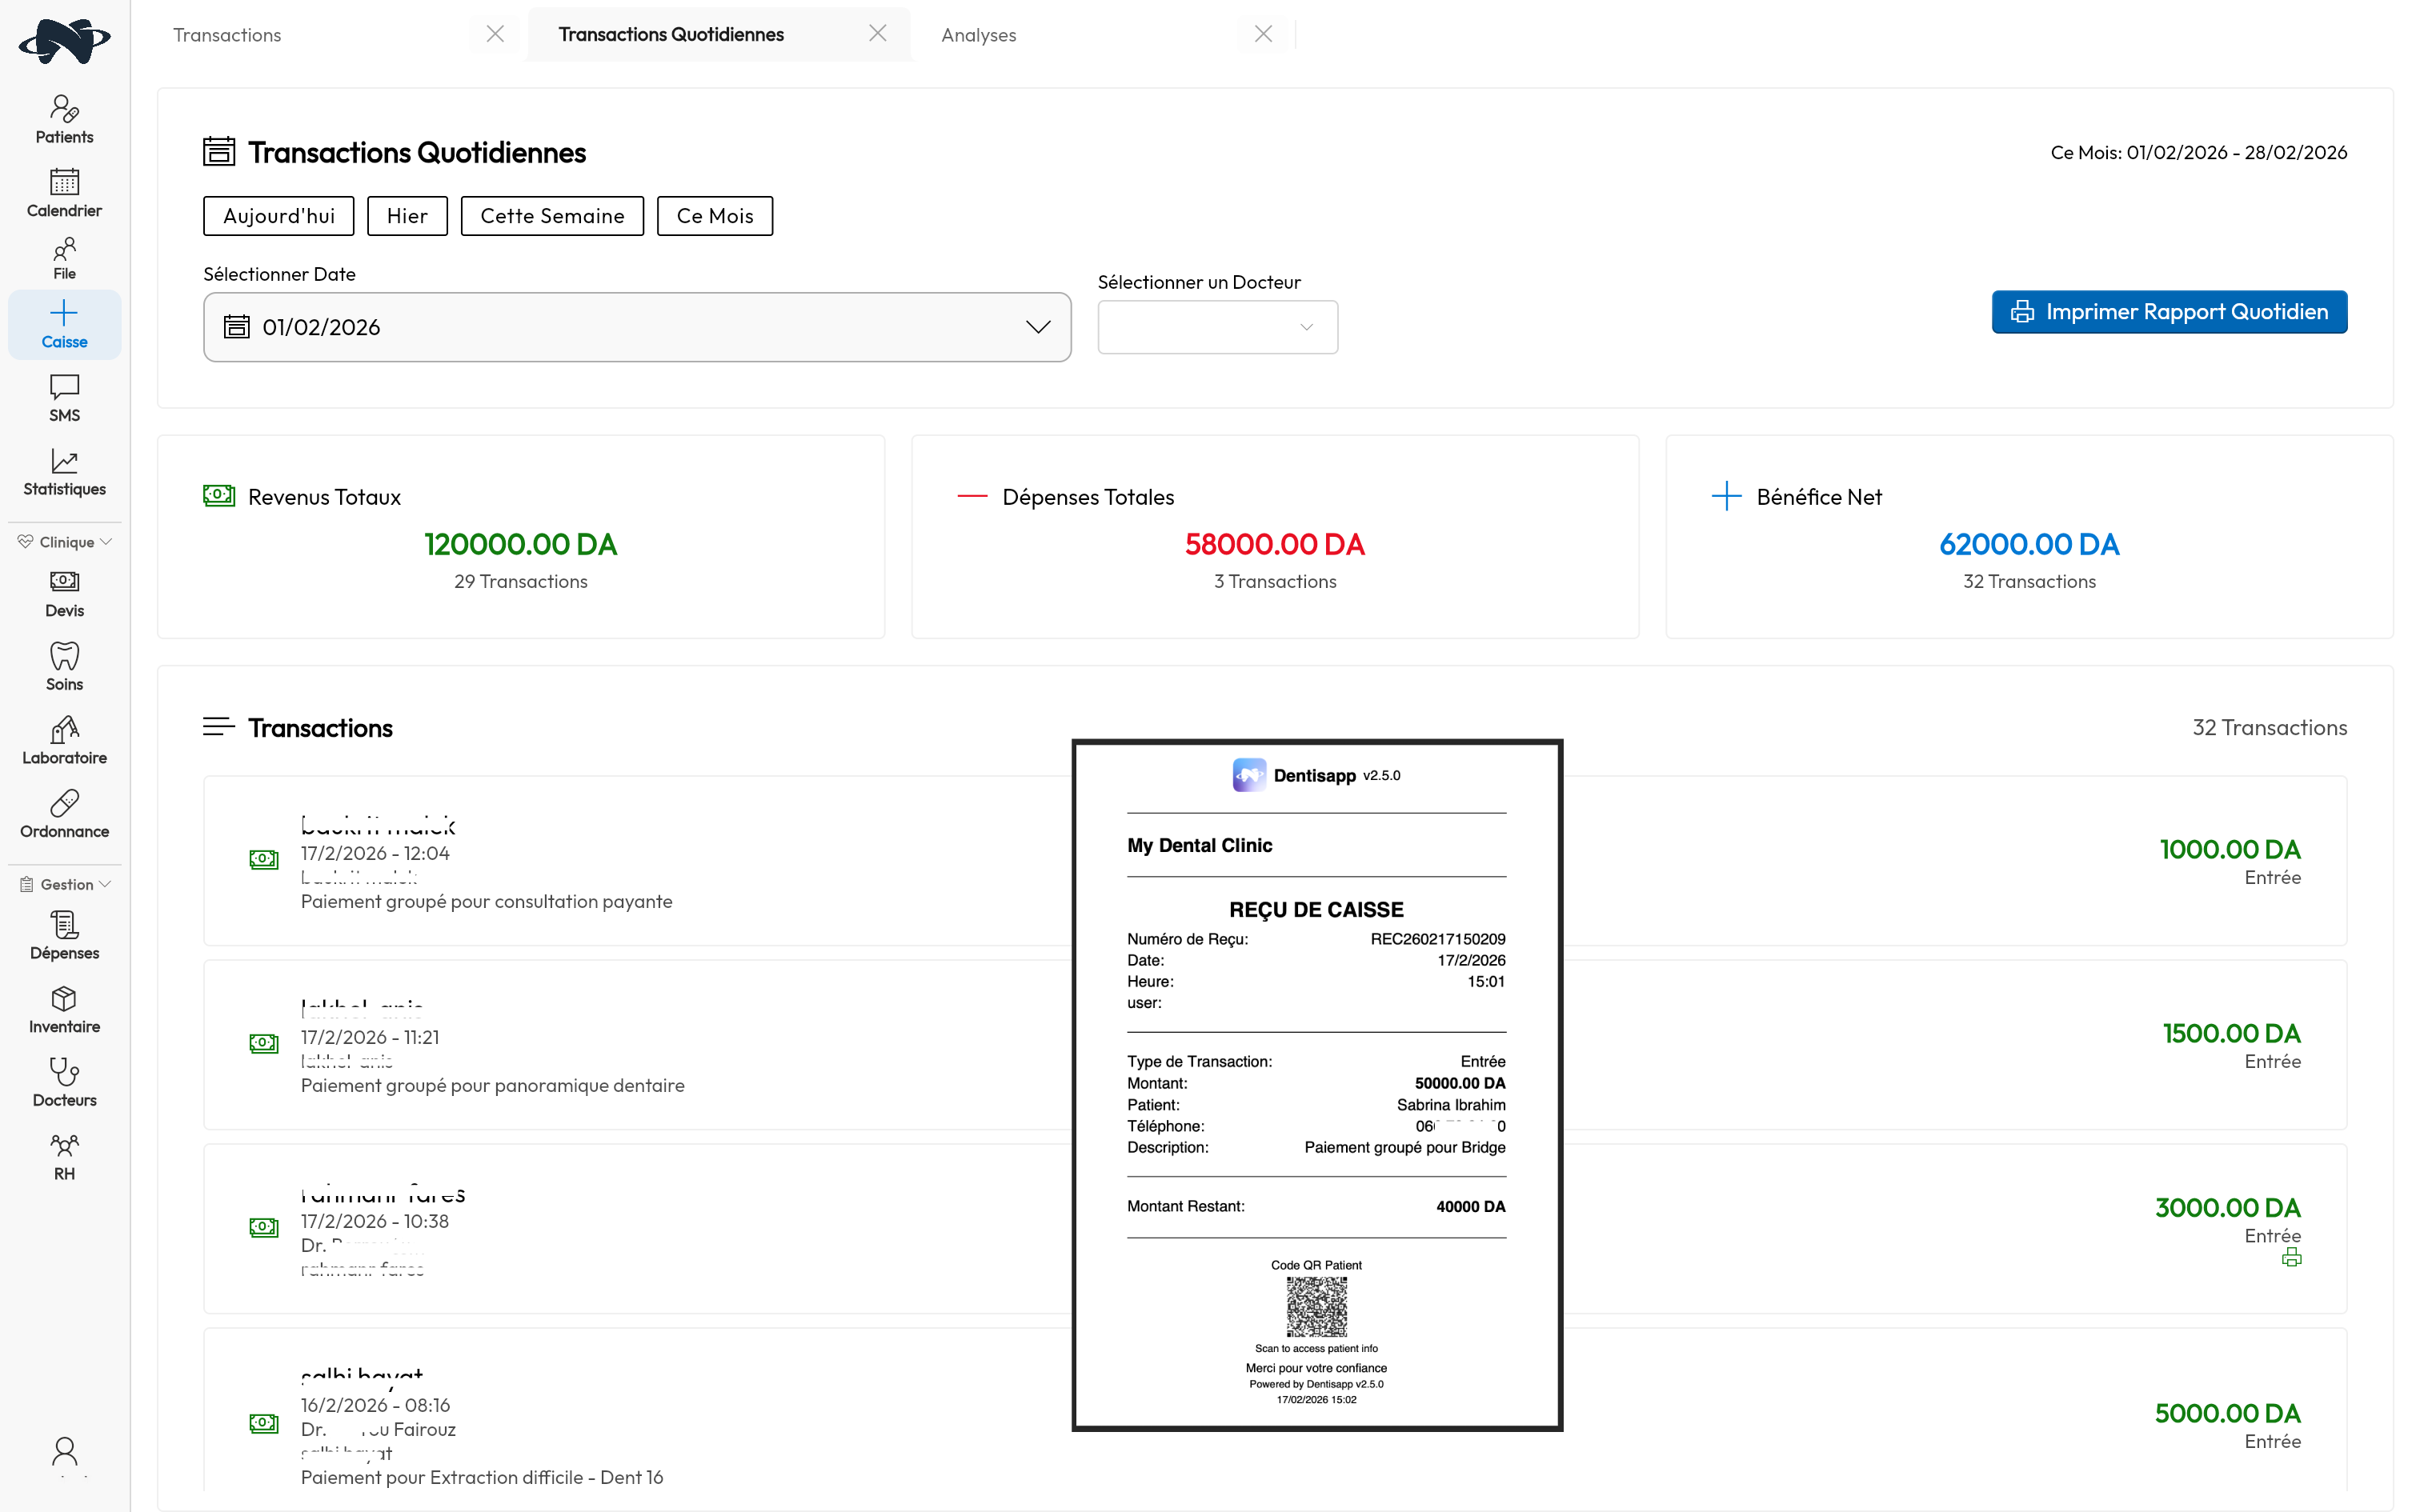Enable the Hier date filter

(x=407, y=215)
